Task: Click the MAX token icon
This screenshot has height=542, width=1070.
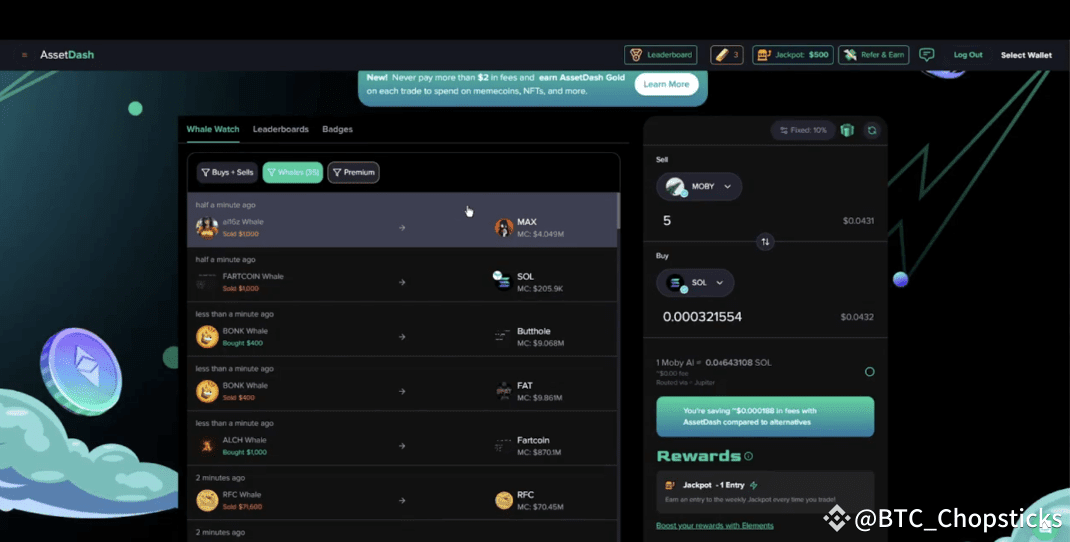Action: point(504,228)
